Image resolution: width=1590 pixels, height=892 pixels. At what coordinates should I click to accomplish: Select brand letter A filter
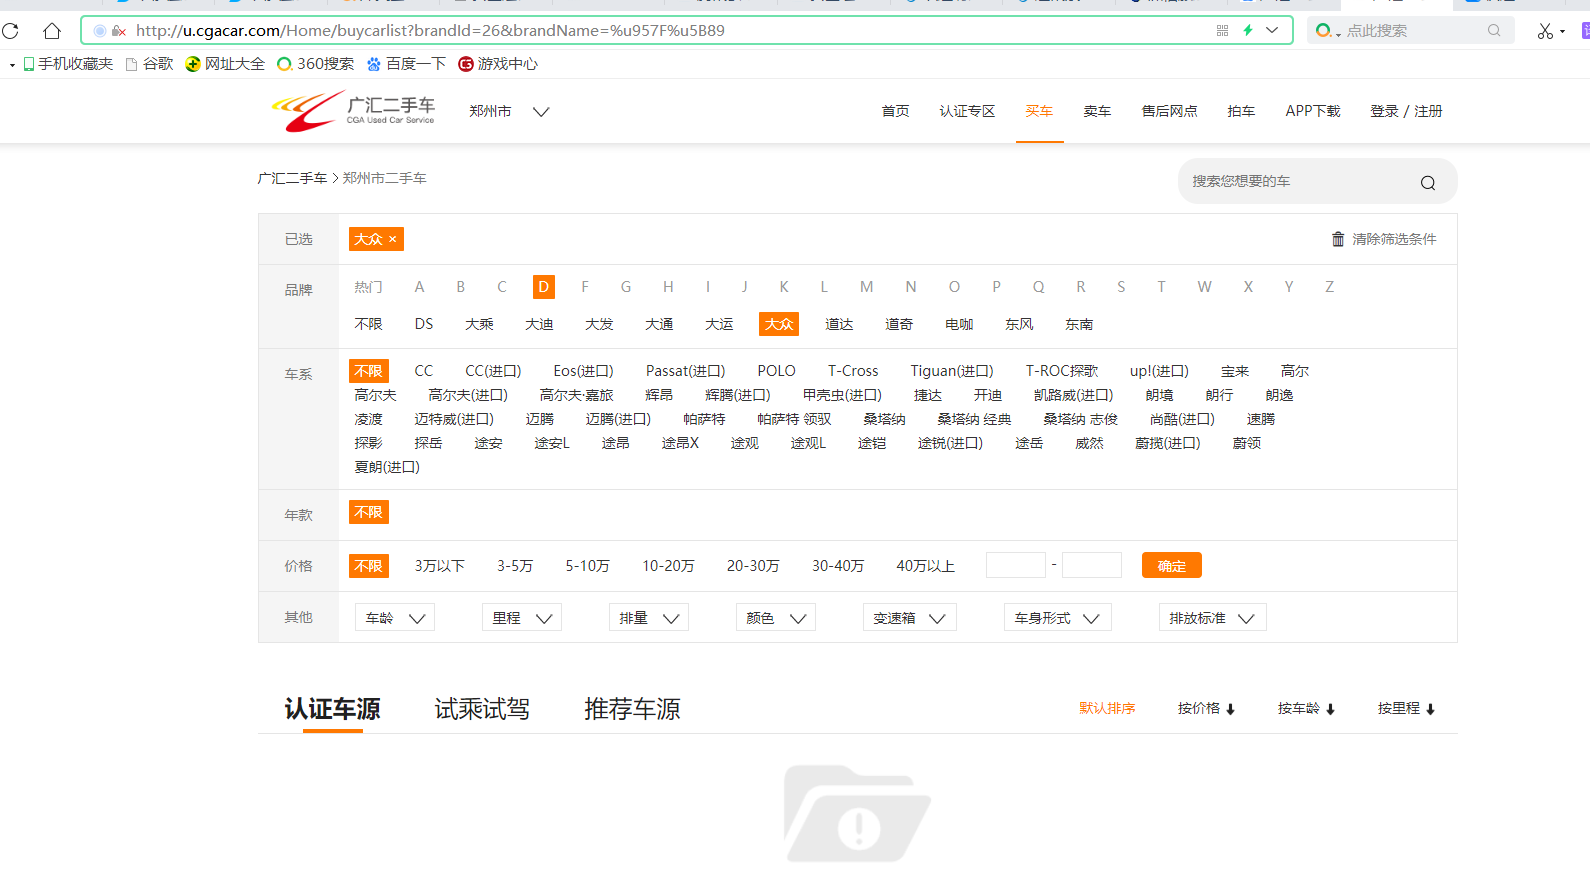(x=420, y=287)
